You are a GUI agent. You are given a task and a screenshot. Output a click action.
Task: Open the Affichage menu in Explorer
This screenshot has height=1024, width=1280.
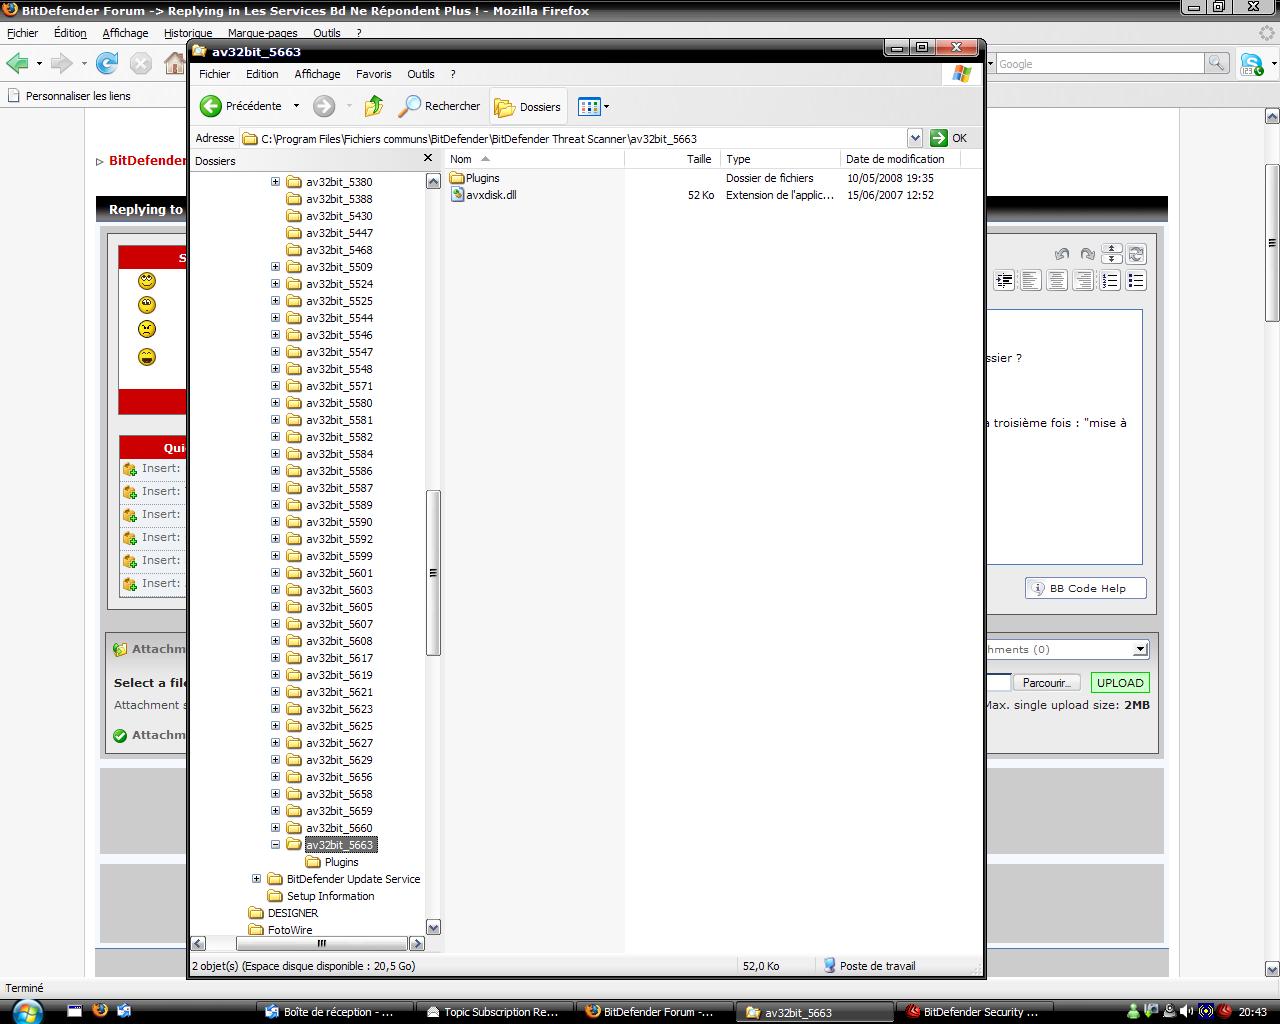317,74
